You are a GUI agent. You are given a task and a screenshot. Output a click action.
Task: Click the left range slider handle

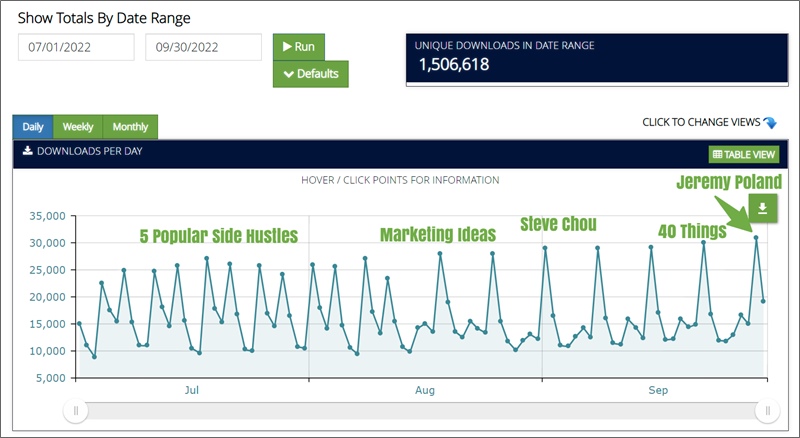click(76, 410)
